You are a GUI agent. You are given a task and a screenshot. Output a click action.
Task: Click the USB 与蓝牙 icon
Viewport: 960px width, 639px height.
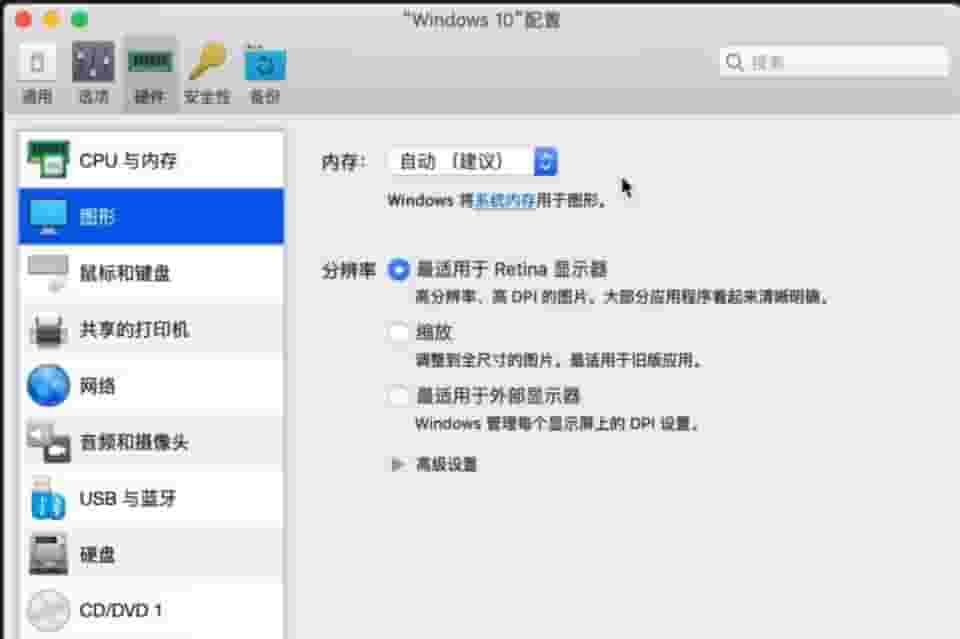click(48, 498)
